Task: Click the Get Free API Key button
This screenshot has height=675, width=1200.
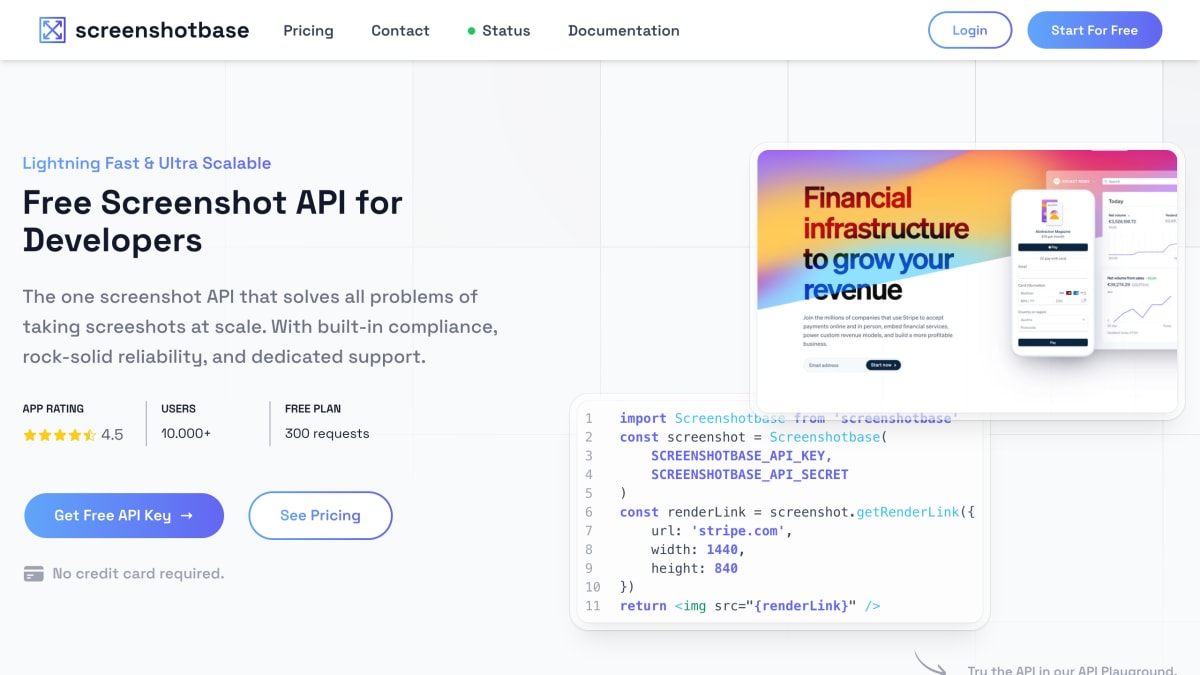Action: click(x=124, y=515)
